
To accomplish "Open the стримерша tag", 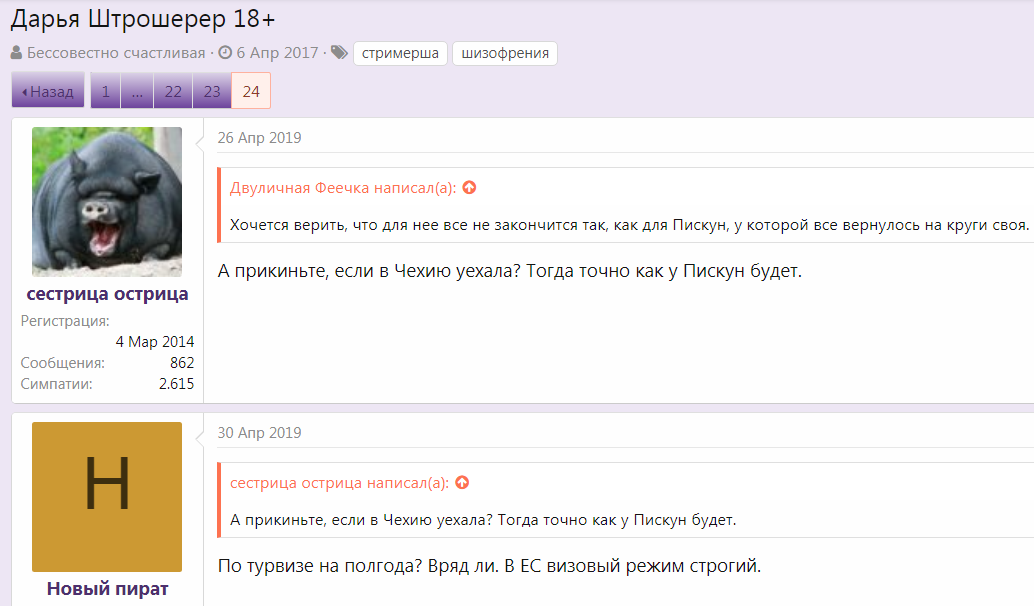I will [x=400, y=53].
